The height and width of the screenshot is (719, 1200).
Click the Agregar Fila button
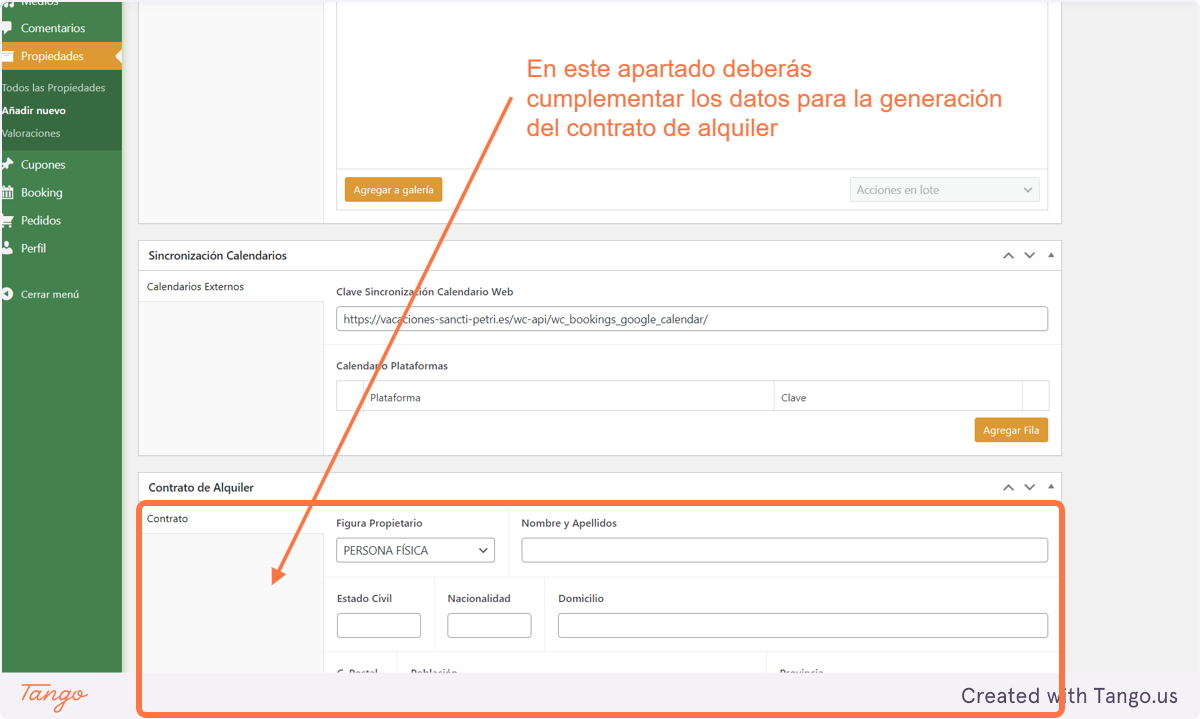[1011, 430]
